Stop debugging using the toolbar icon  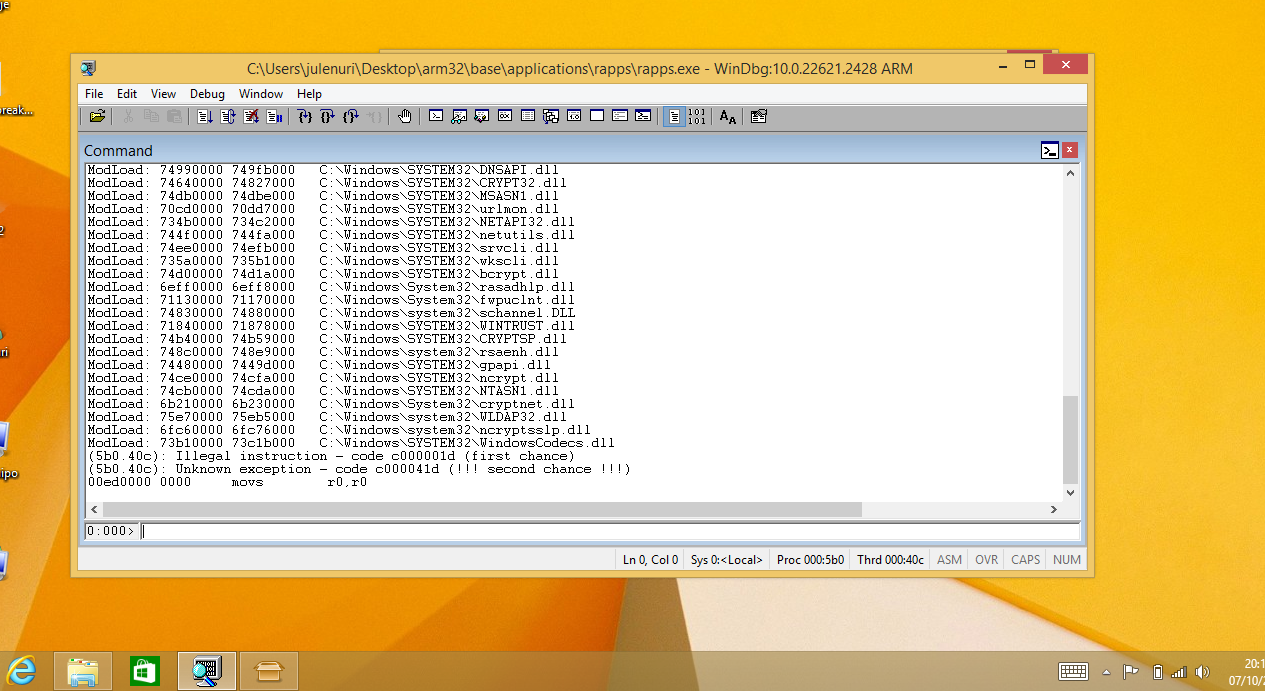(x=251, y=116)
